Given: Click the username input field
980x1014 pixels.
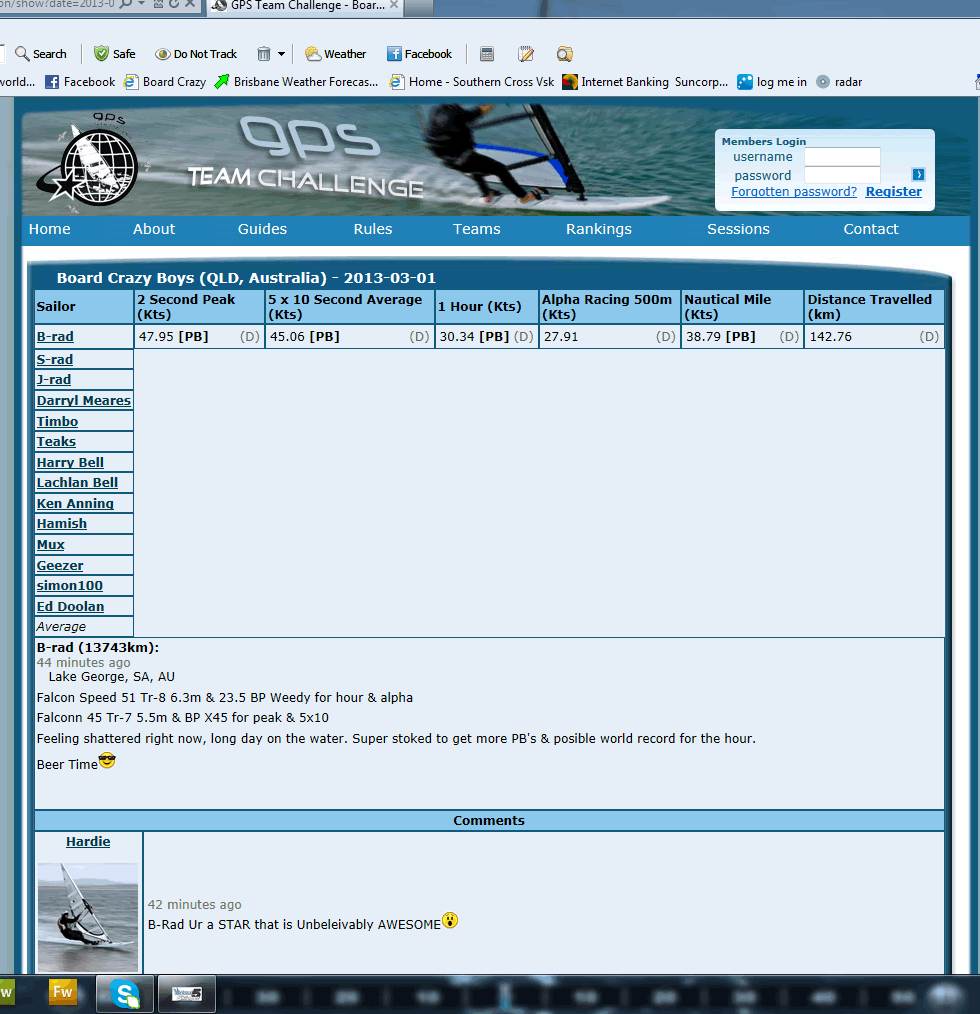Looking at the screenshot, I should pyautogui.click(x=842, y=157).
